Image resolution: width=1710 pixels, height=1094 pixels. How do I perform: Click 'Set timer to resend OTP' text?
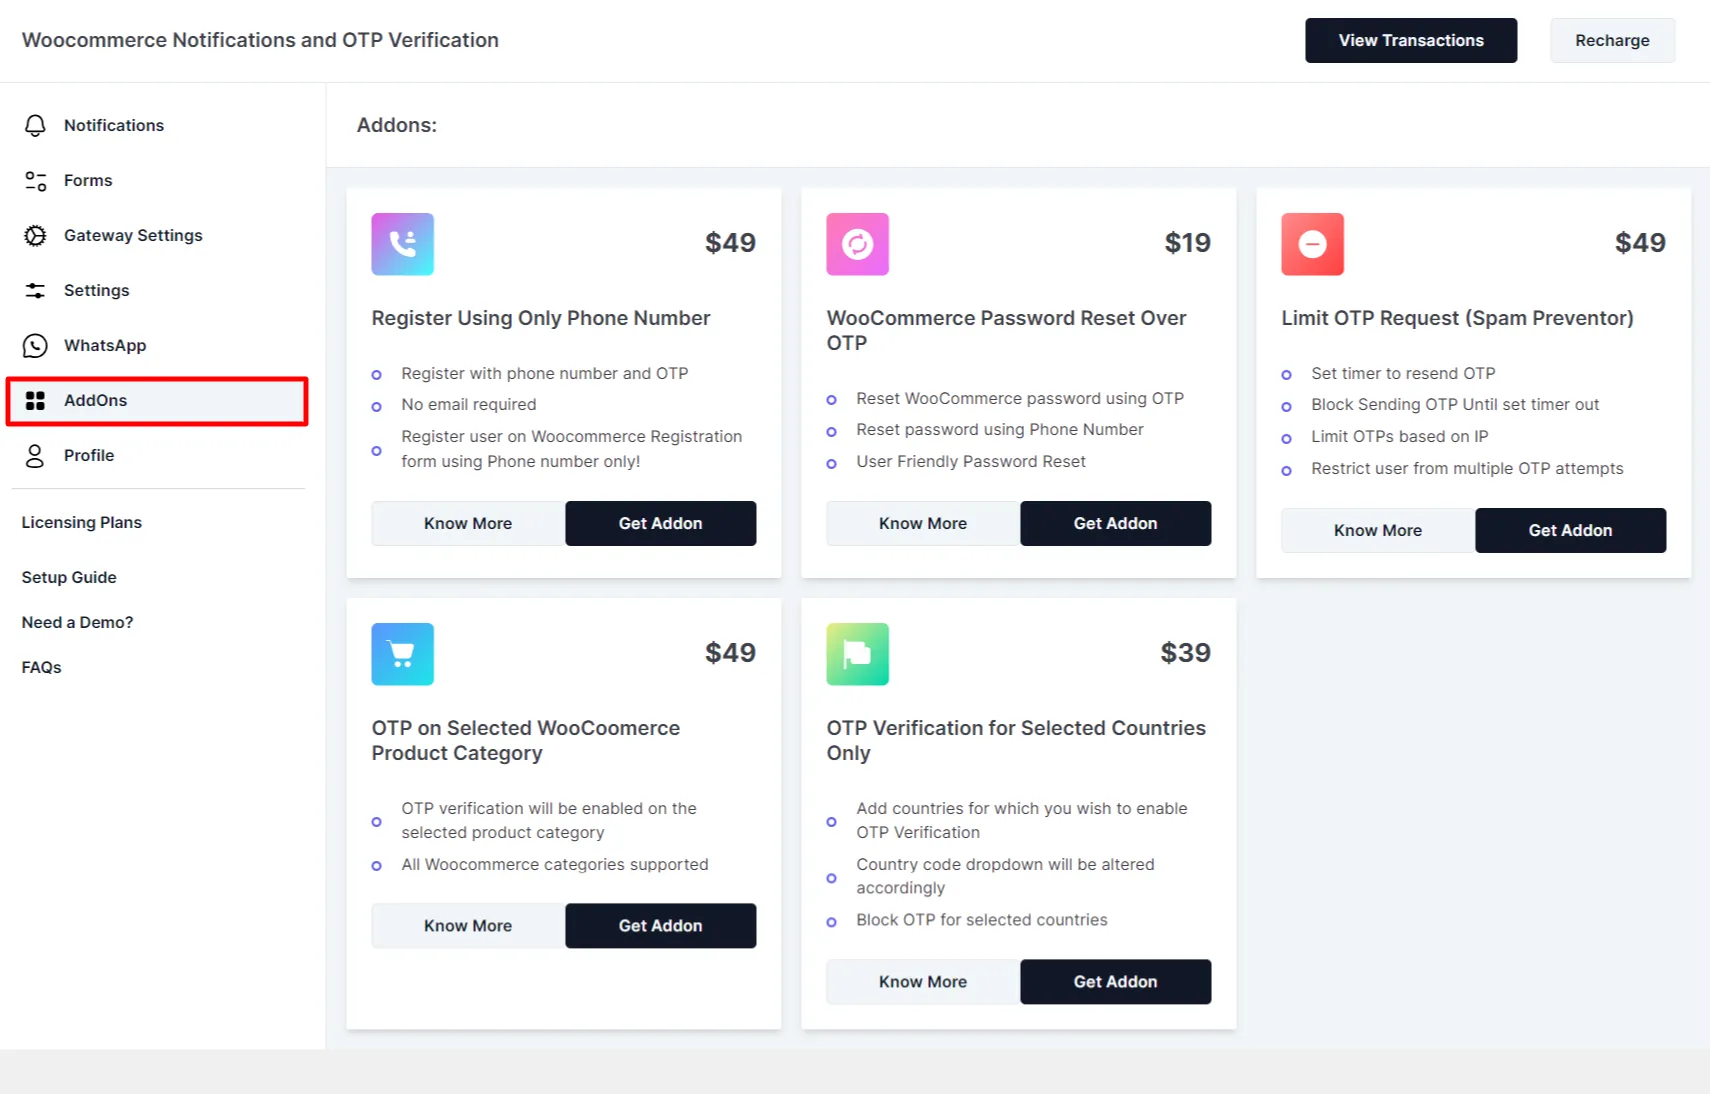(1403, 373)
